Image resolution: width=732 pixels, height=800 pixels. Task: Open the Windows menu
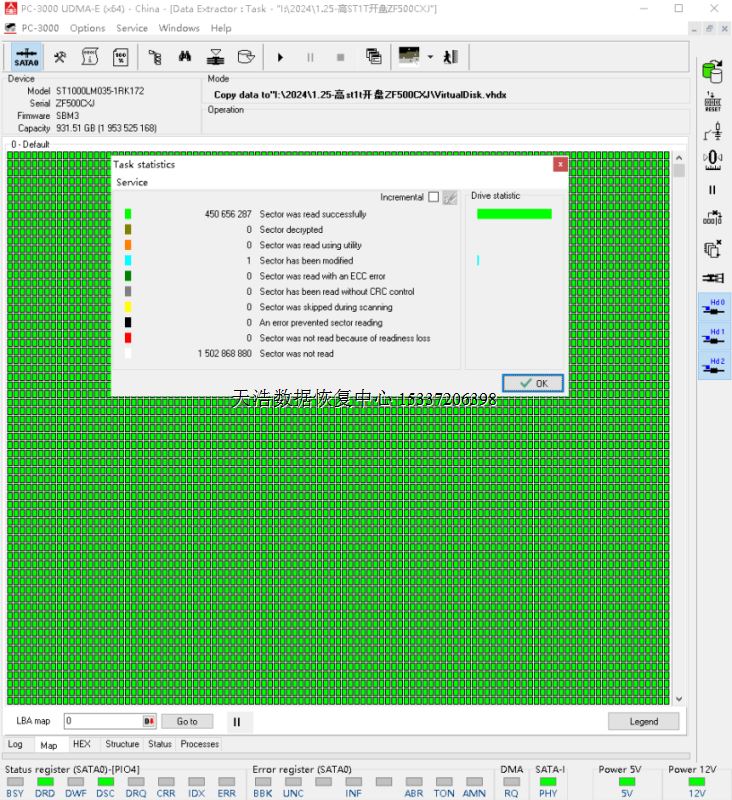point(179,28)
